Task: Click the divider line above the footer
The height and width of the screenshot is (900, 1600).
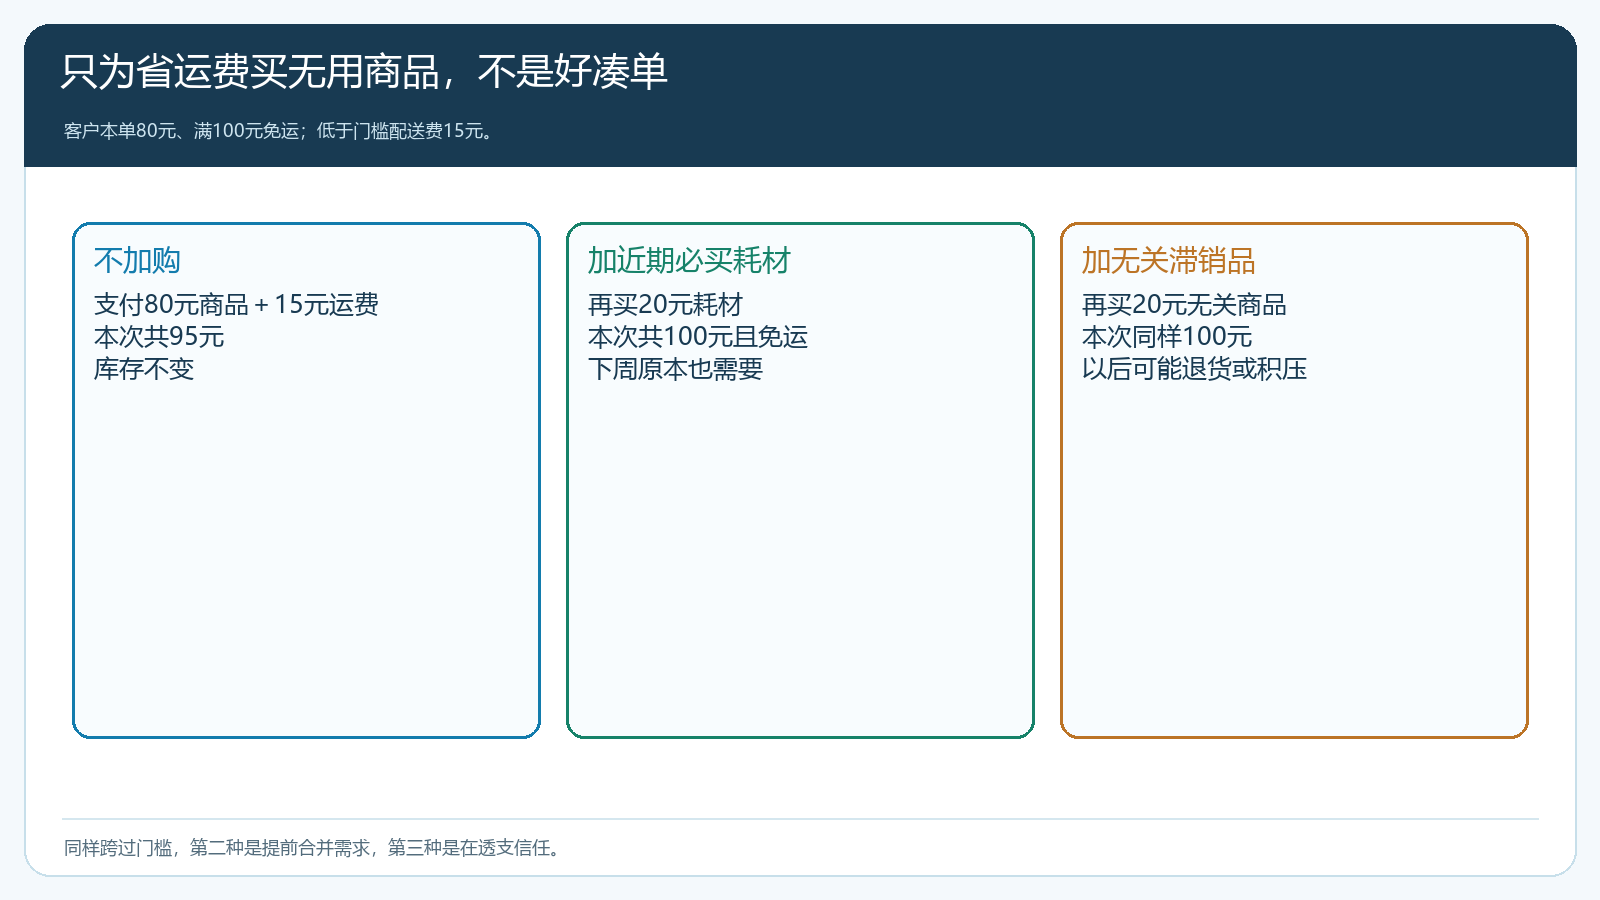Action: coord(800,819)
